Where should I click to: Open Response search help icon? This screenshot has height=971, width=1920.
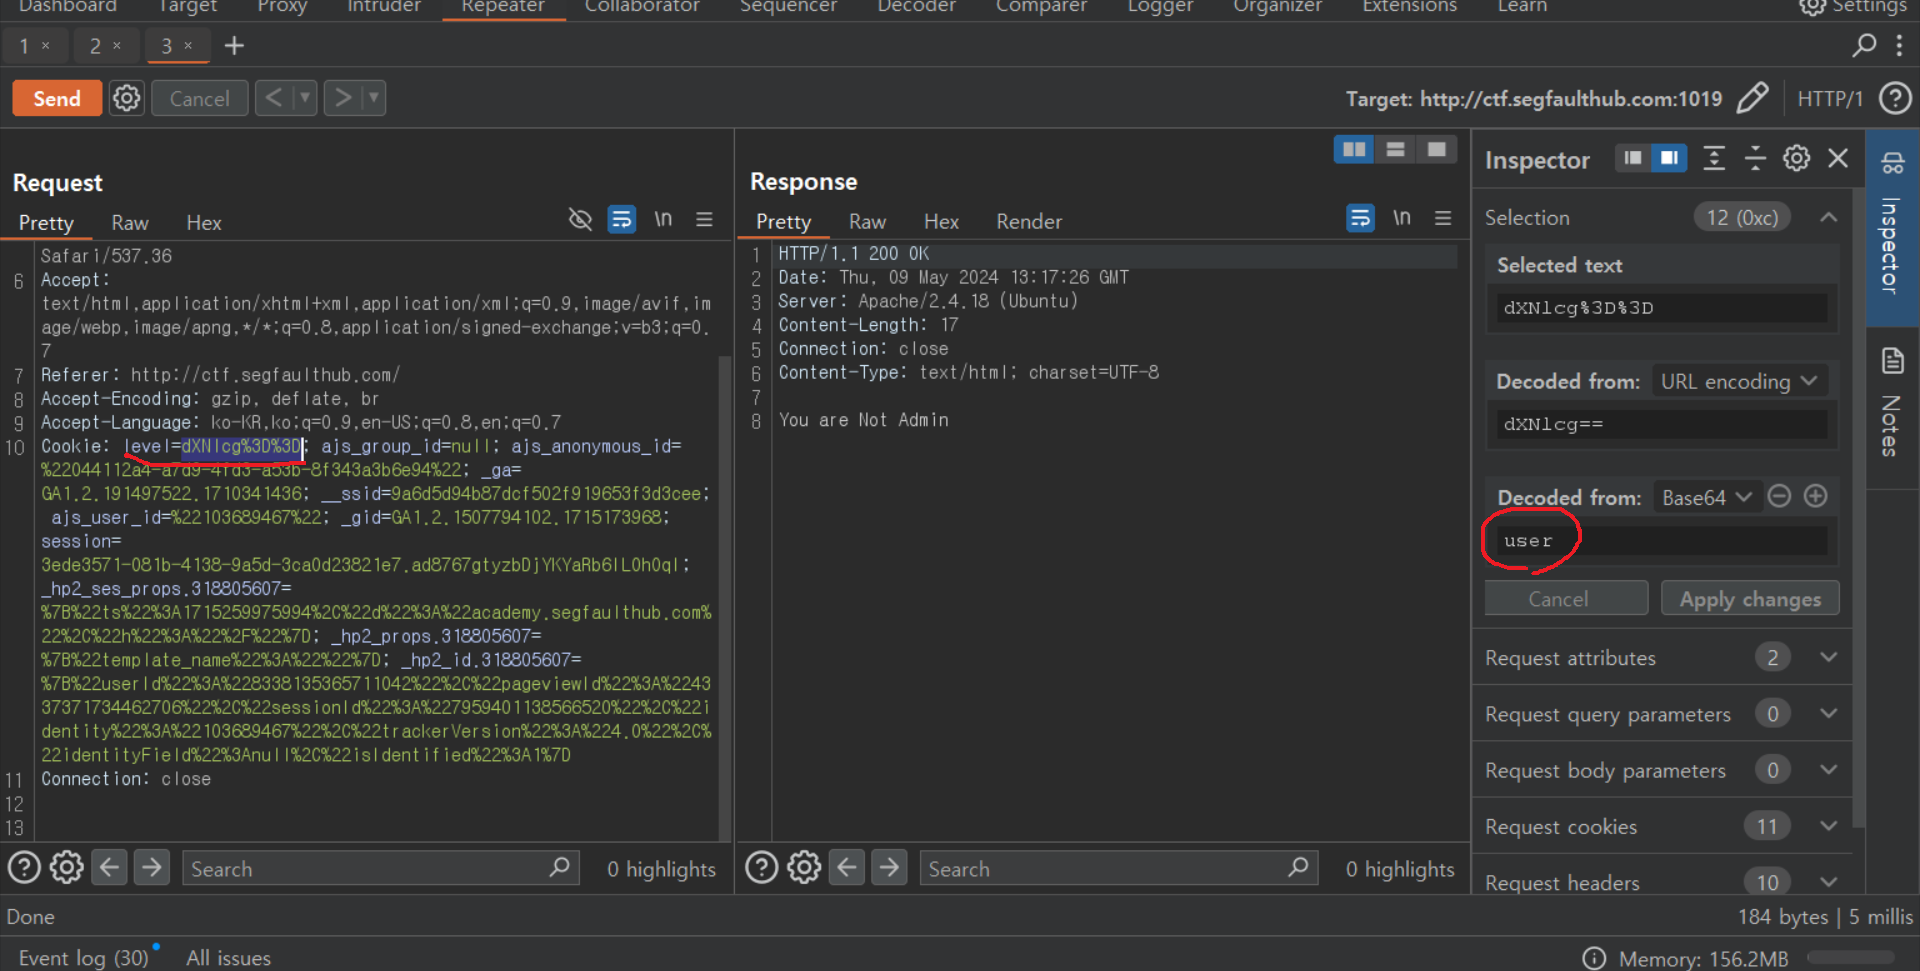762,867
